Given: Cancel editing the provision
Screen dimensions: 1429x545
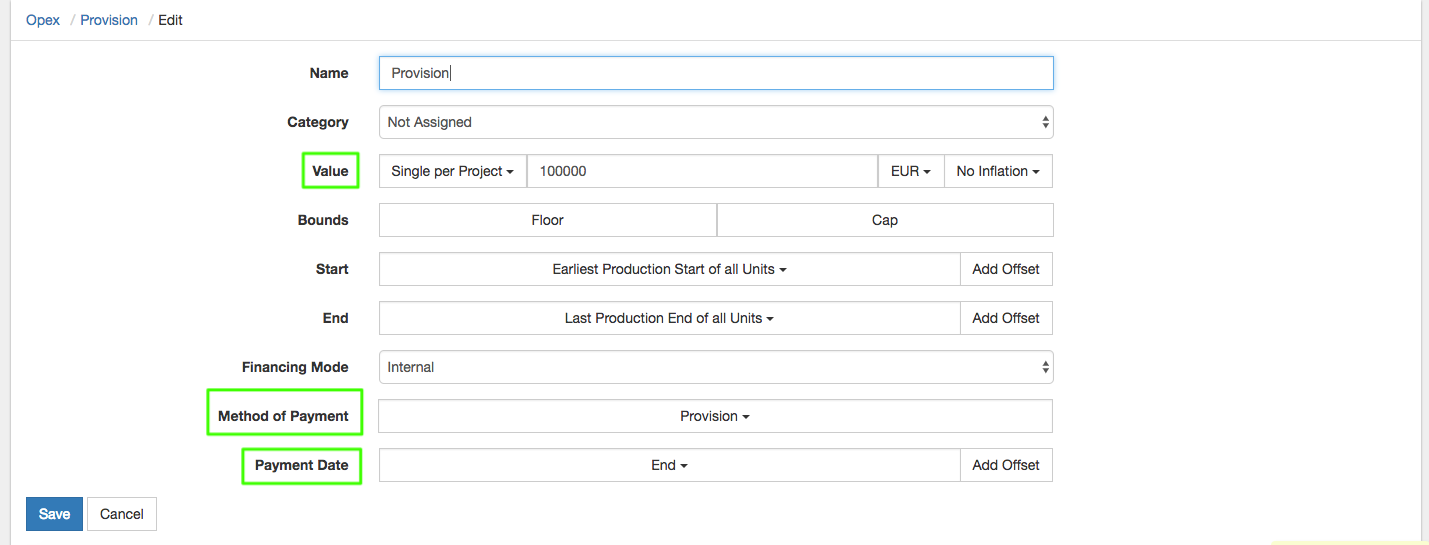Looking at the screenshot, I should (x=122, y=514).
